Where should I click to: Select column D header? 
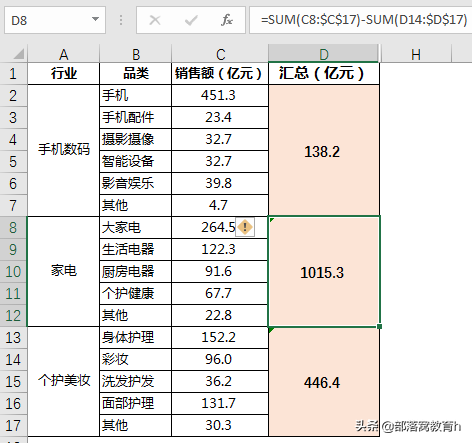[x=324, y=54]
